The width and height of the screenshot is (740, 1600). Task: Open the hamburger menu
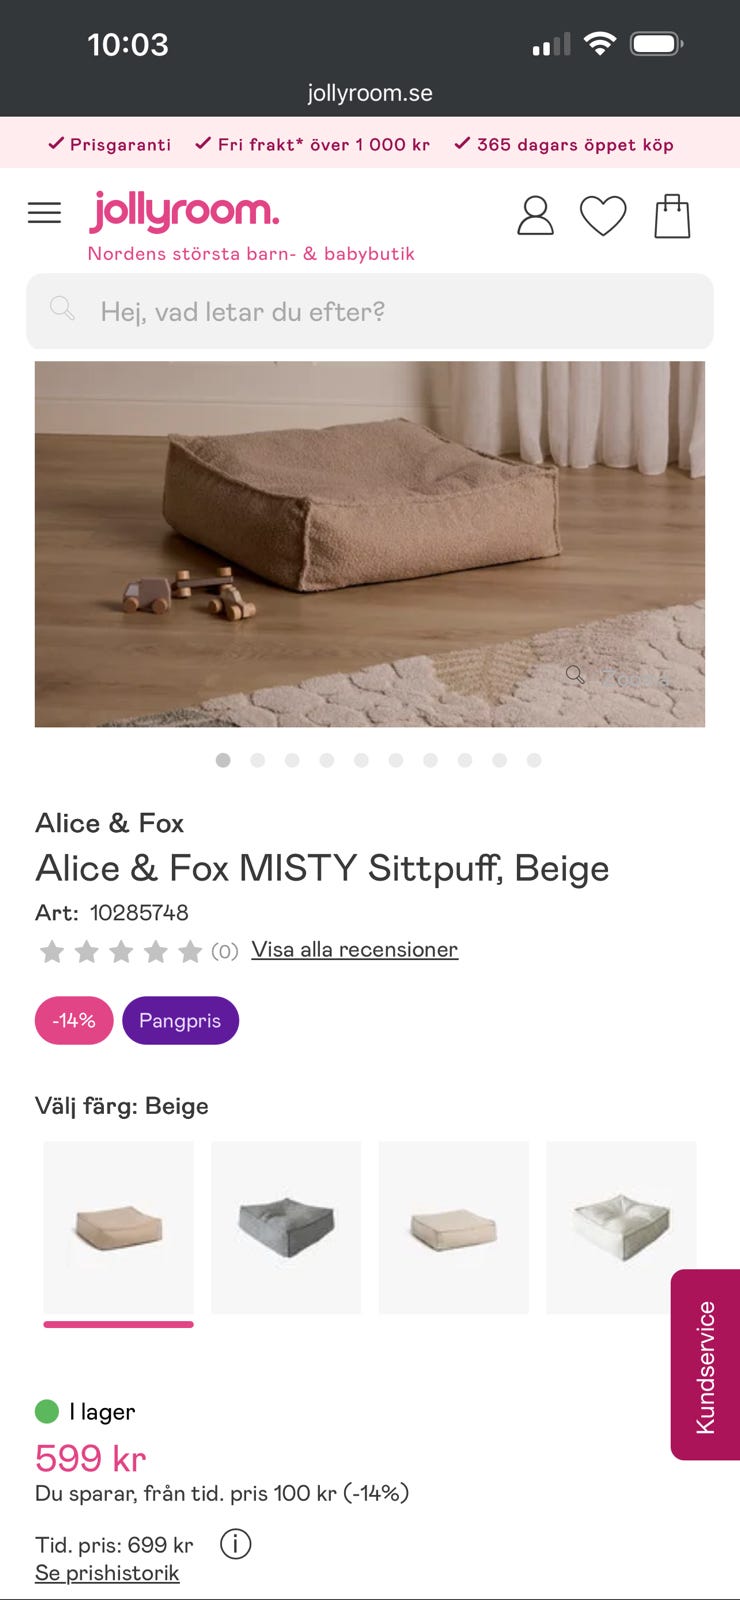click(x=44, y=213)
